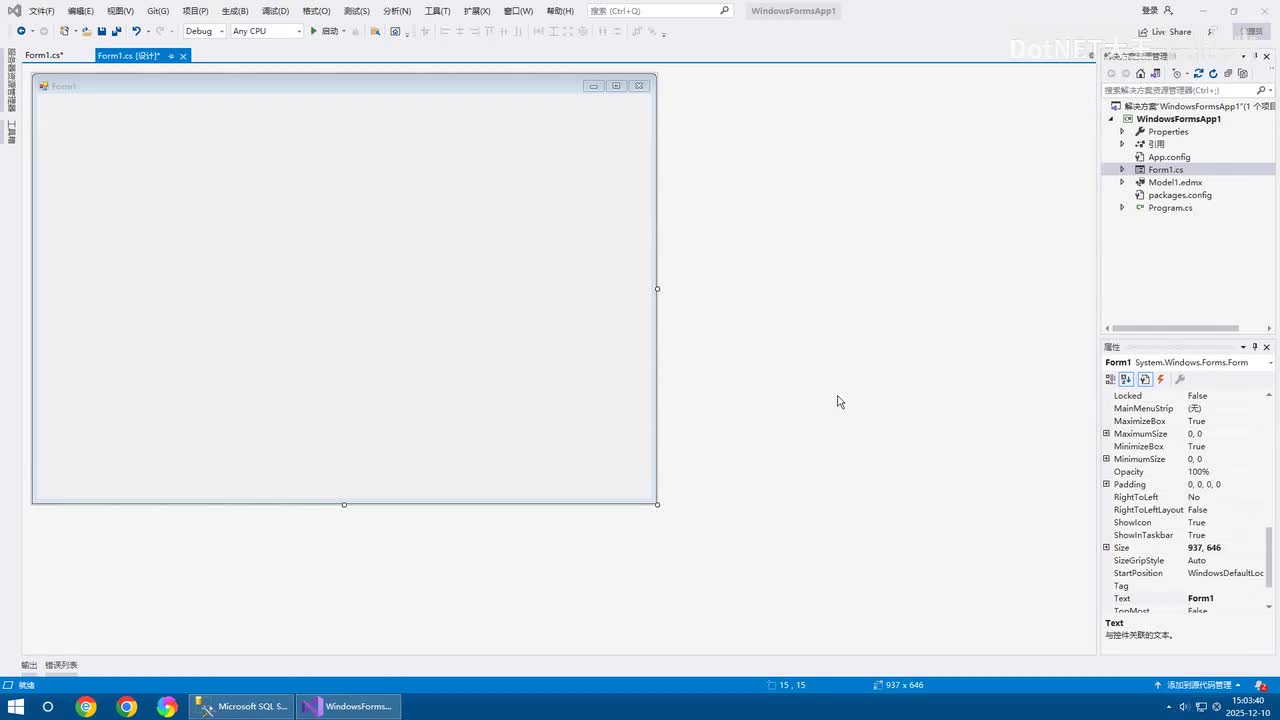Click the Visual Studio logo icon
The height and width of the screenshot is (720, 1280).
tap(13, 10)
